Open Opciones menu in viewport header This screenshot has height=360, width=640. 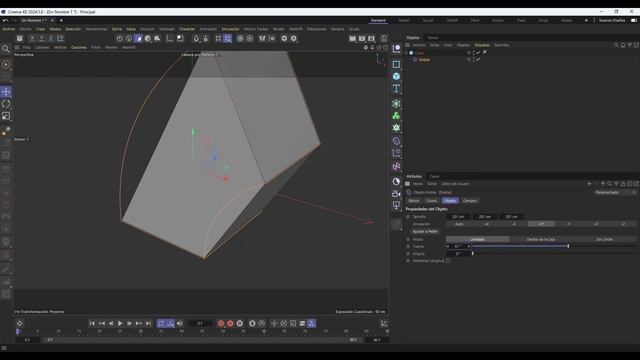(x=78, y=47)
